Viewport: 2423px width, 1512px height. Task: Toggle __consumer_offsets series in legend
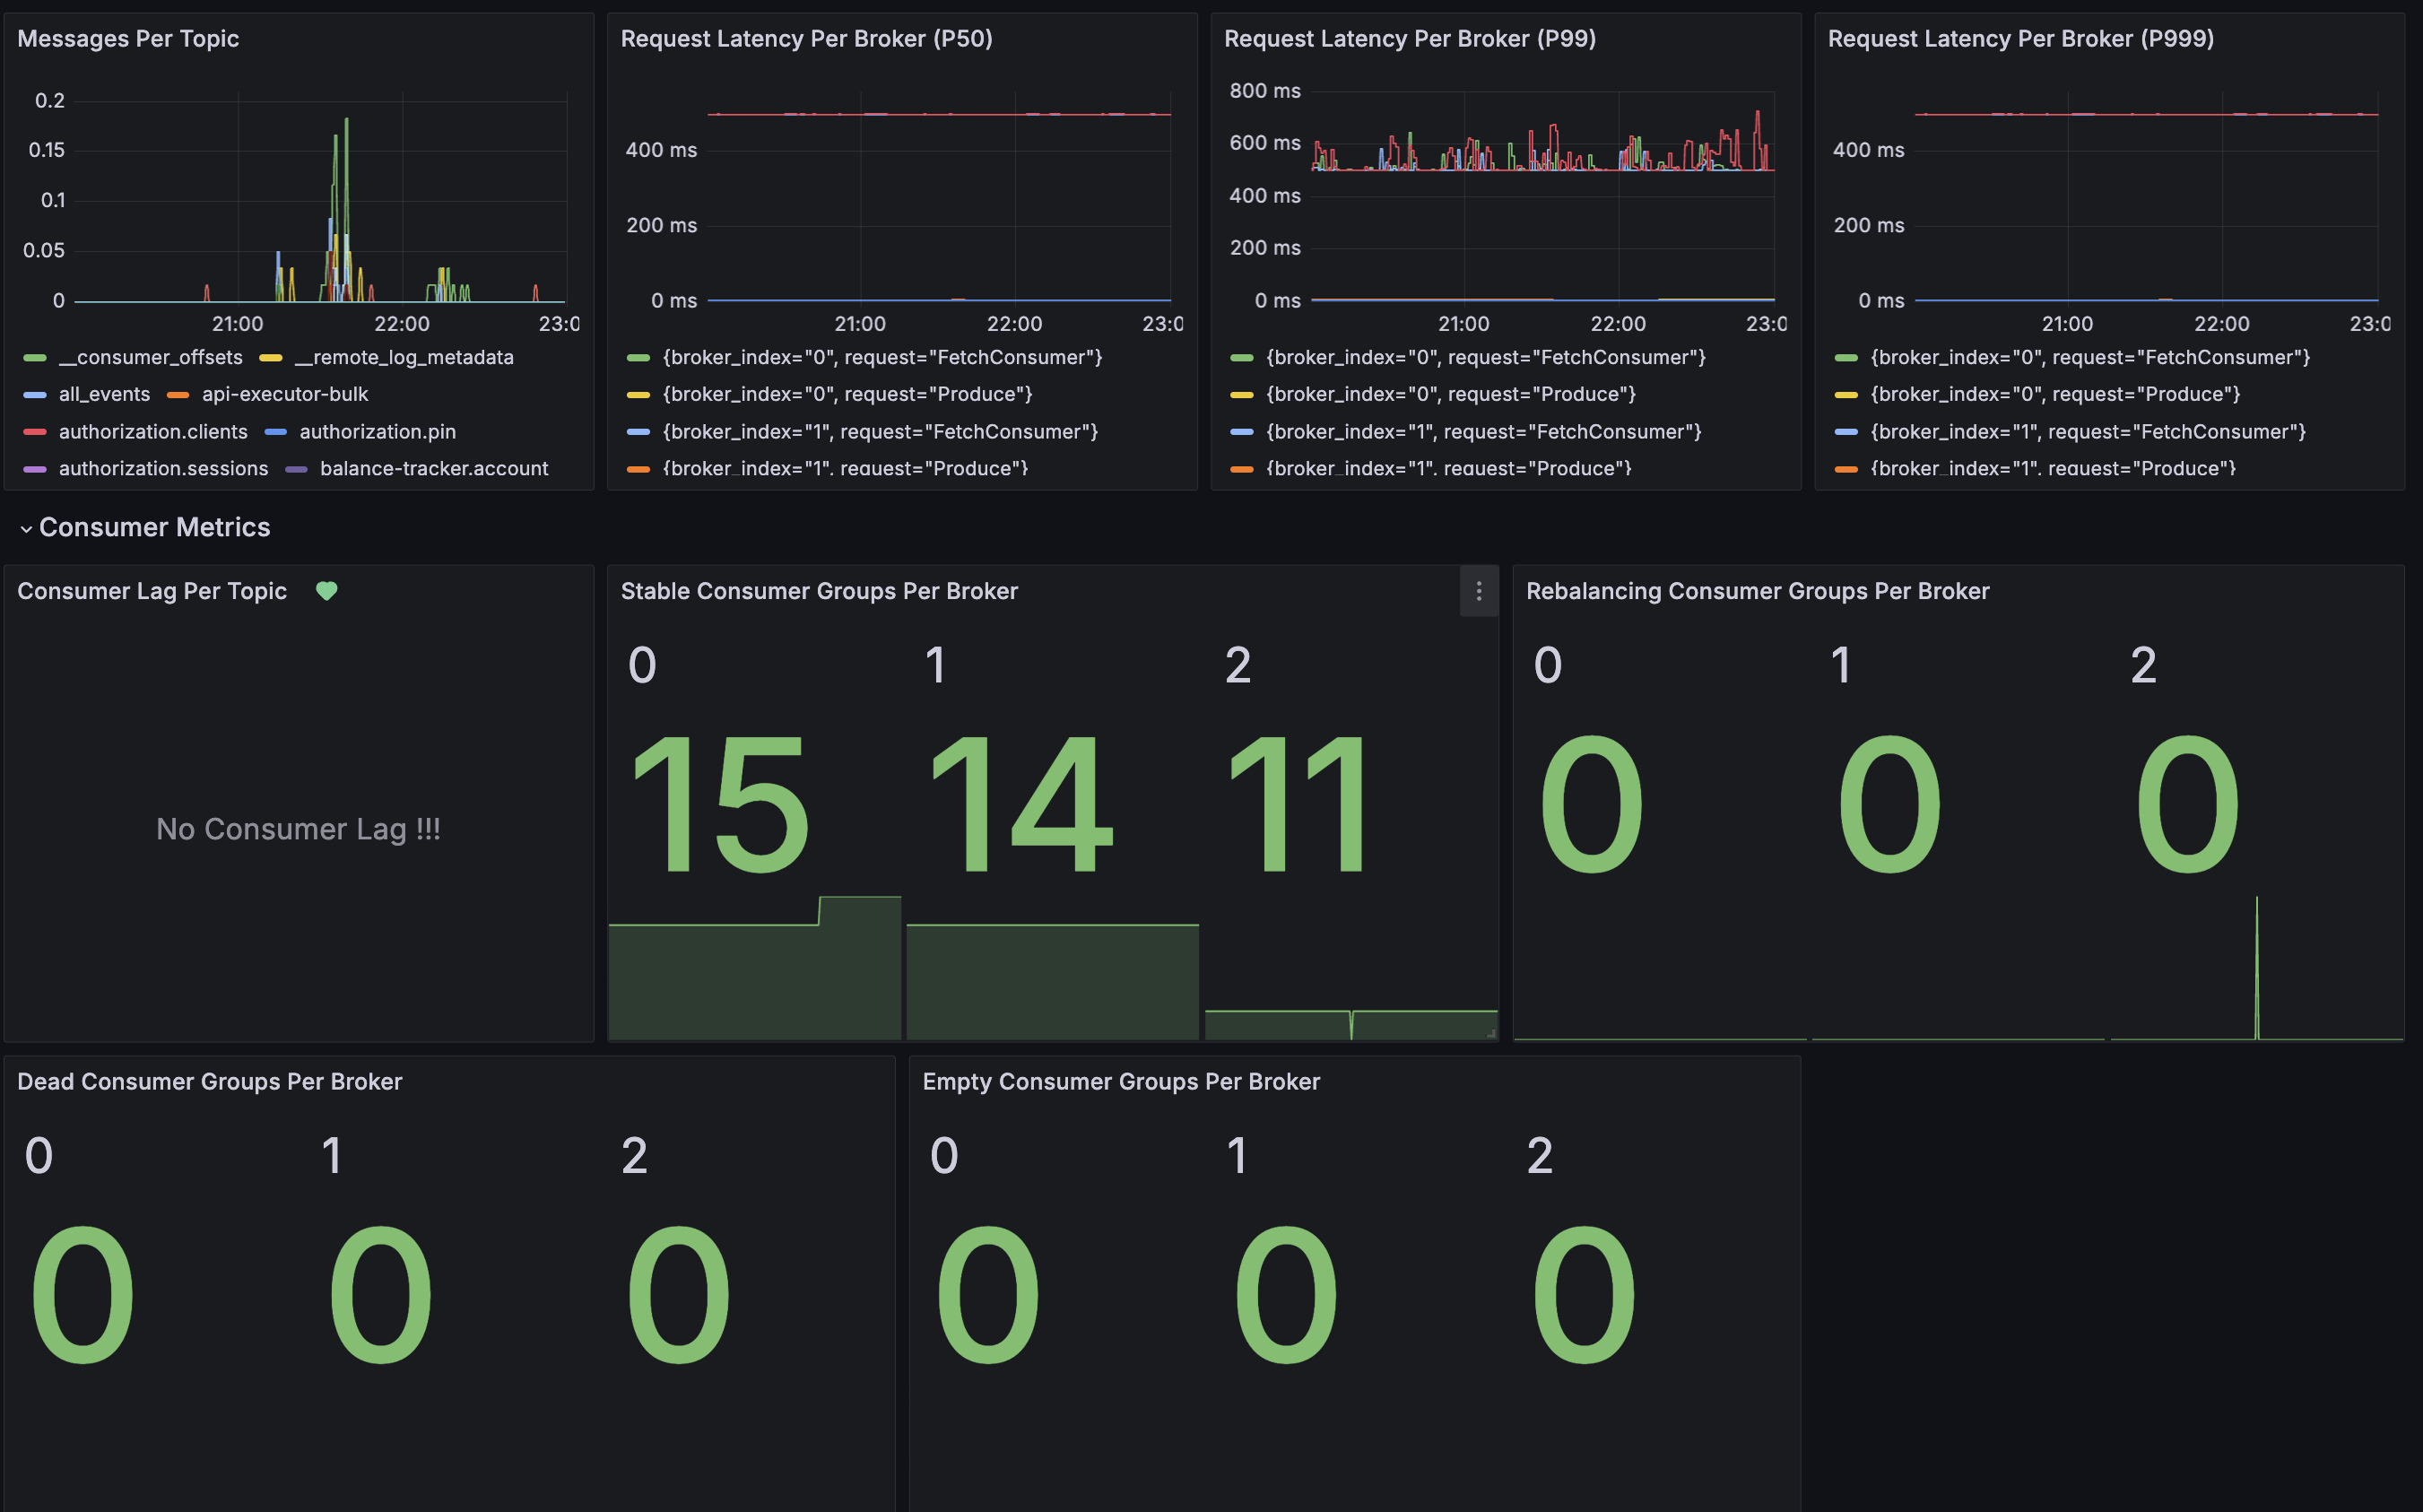[150, 357]
